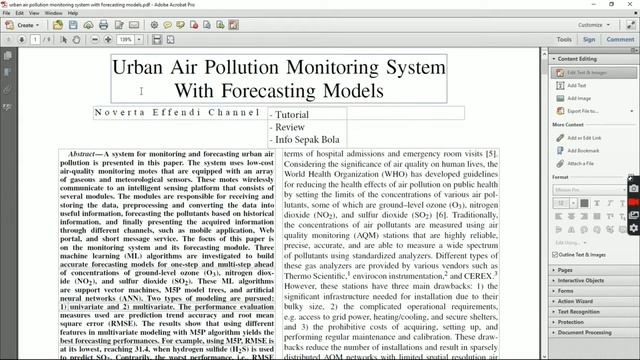This screenshot has height=360, width=640.
Task: Save the document with the floppy icon
Action: tap(73, 25)
